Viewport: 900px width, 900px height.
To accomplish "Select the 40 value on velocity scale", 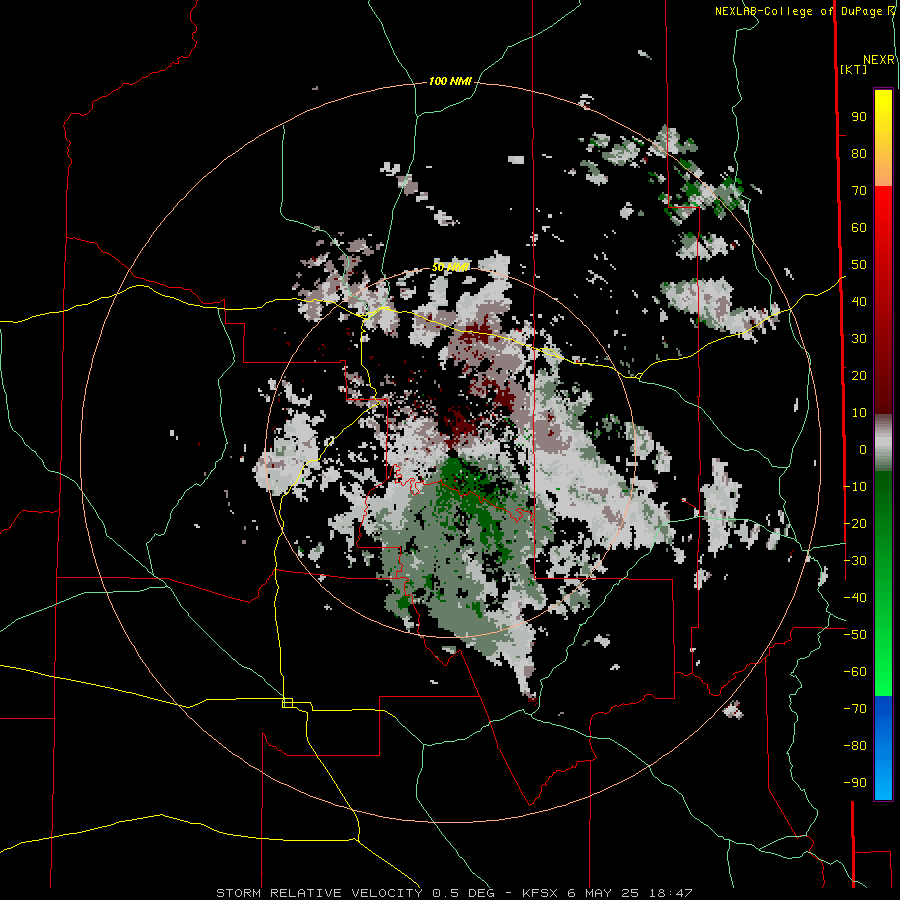I will (x=859, y=301).
